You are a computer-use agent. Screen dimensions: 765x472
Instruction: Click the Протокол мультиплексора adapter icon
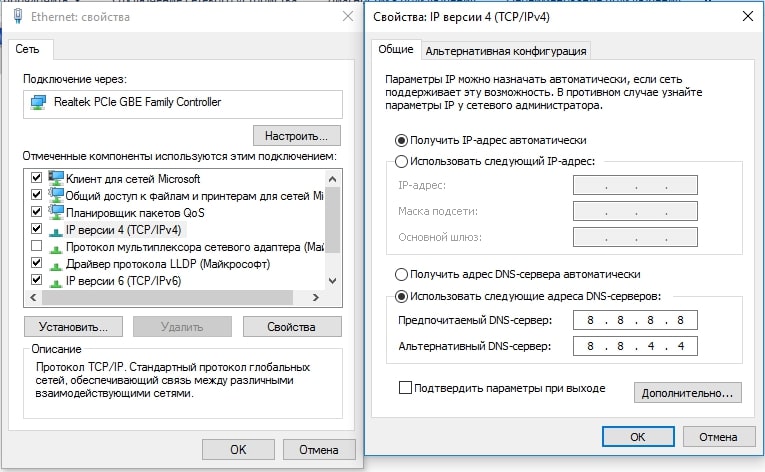click(56, 248)
